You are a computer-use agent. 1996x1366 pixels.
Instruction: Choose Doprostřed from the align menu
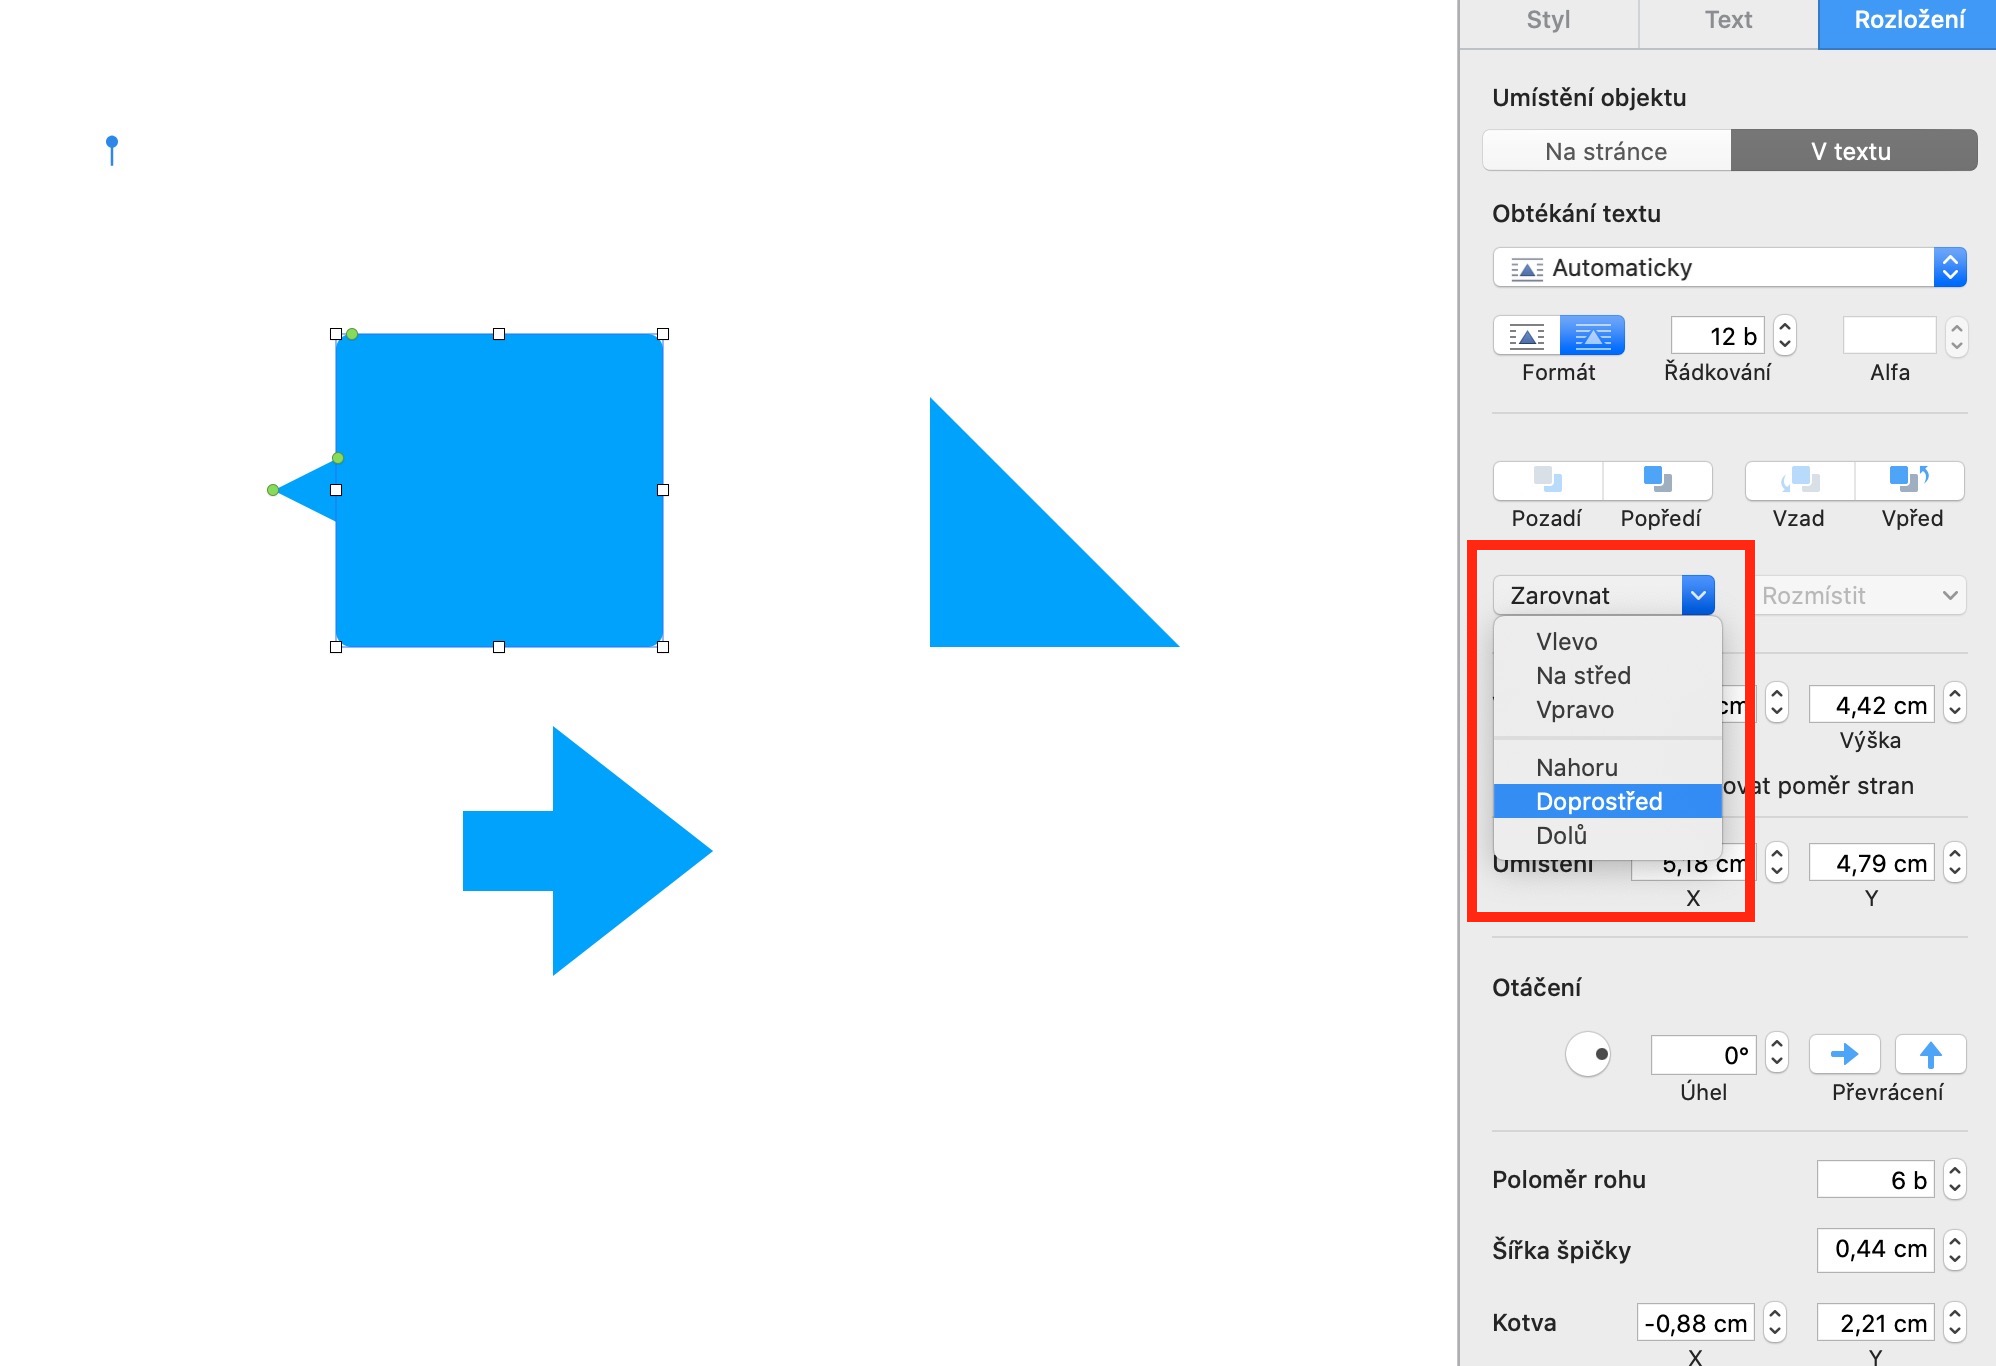[1599, 801]
